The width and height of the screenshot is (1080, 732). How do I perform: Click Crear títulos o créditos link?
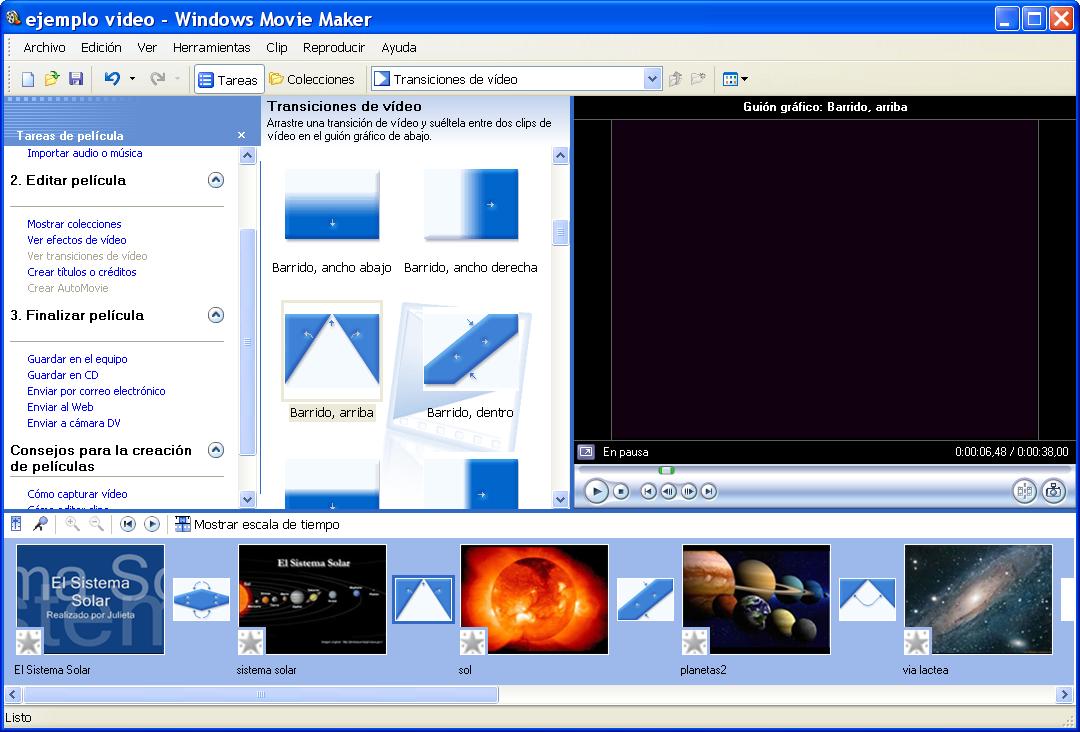(82, 272)
